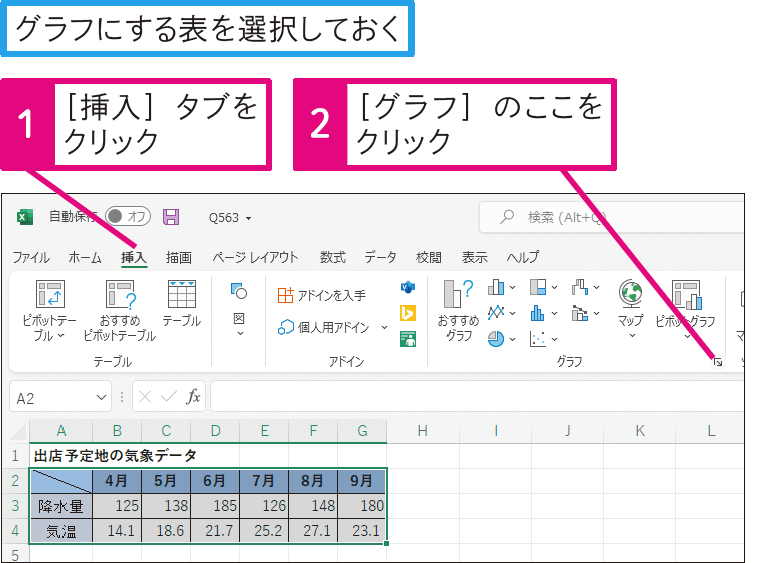
Task: Switch to the ホーム tab
Action: [85, 257]
